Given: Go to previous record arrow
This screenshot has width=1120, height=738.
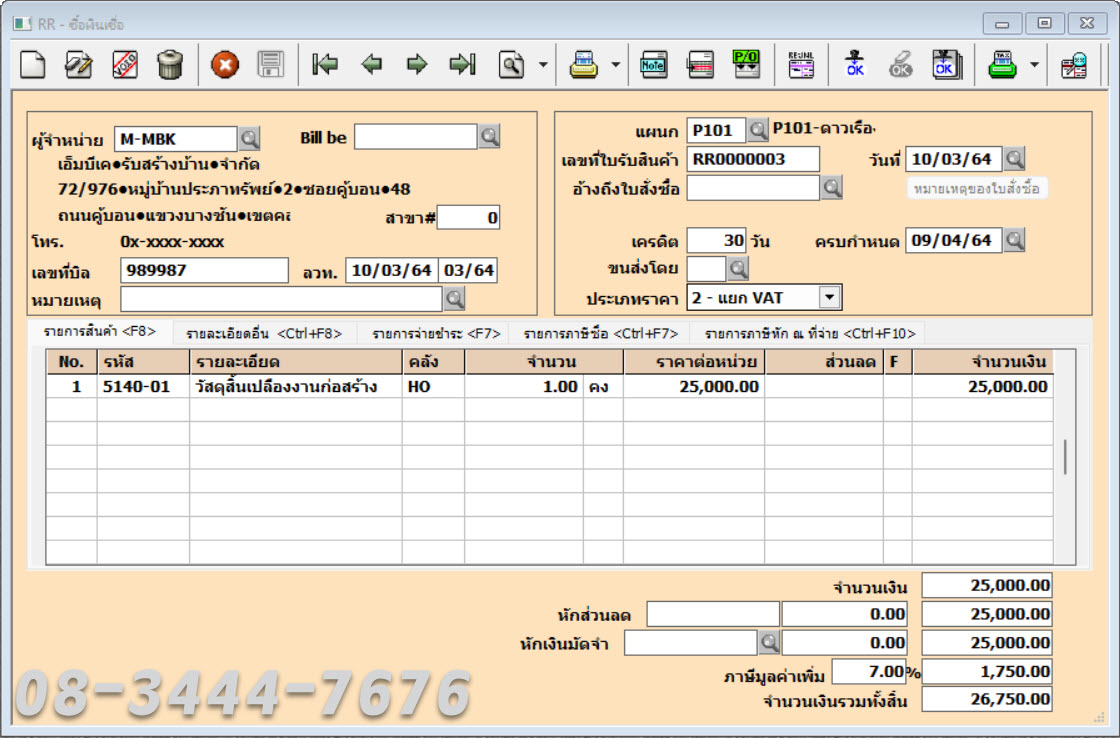Looking at the screenshot, I should (371, 65).
